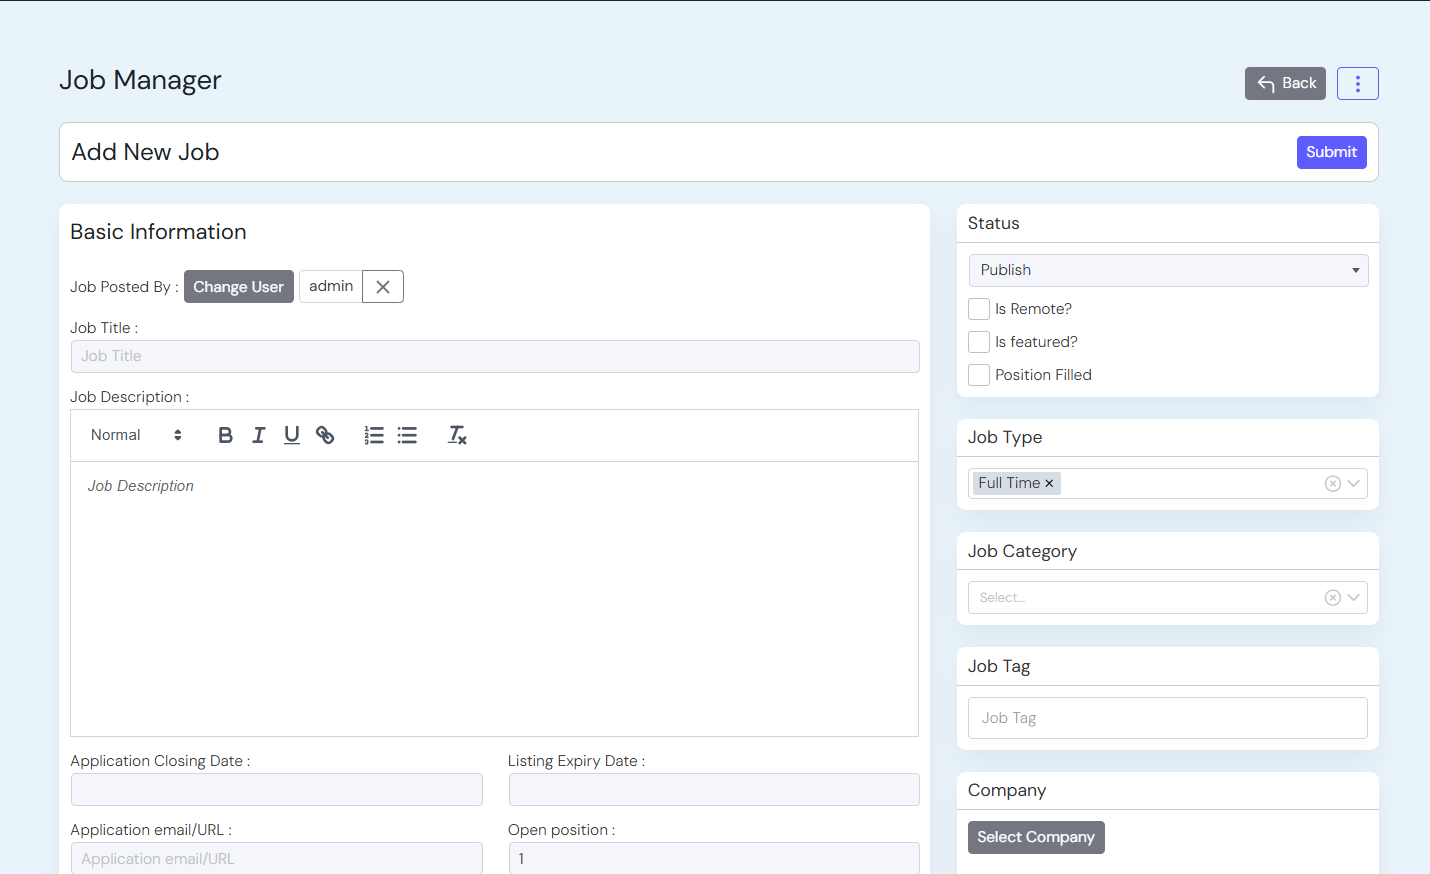This screenshot has width=1430, height=874.
Task: Create a numbered list in editor
Action: pos(374,435)
